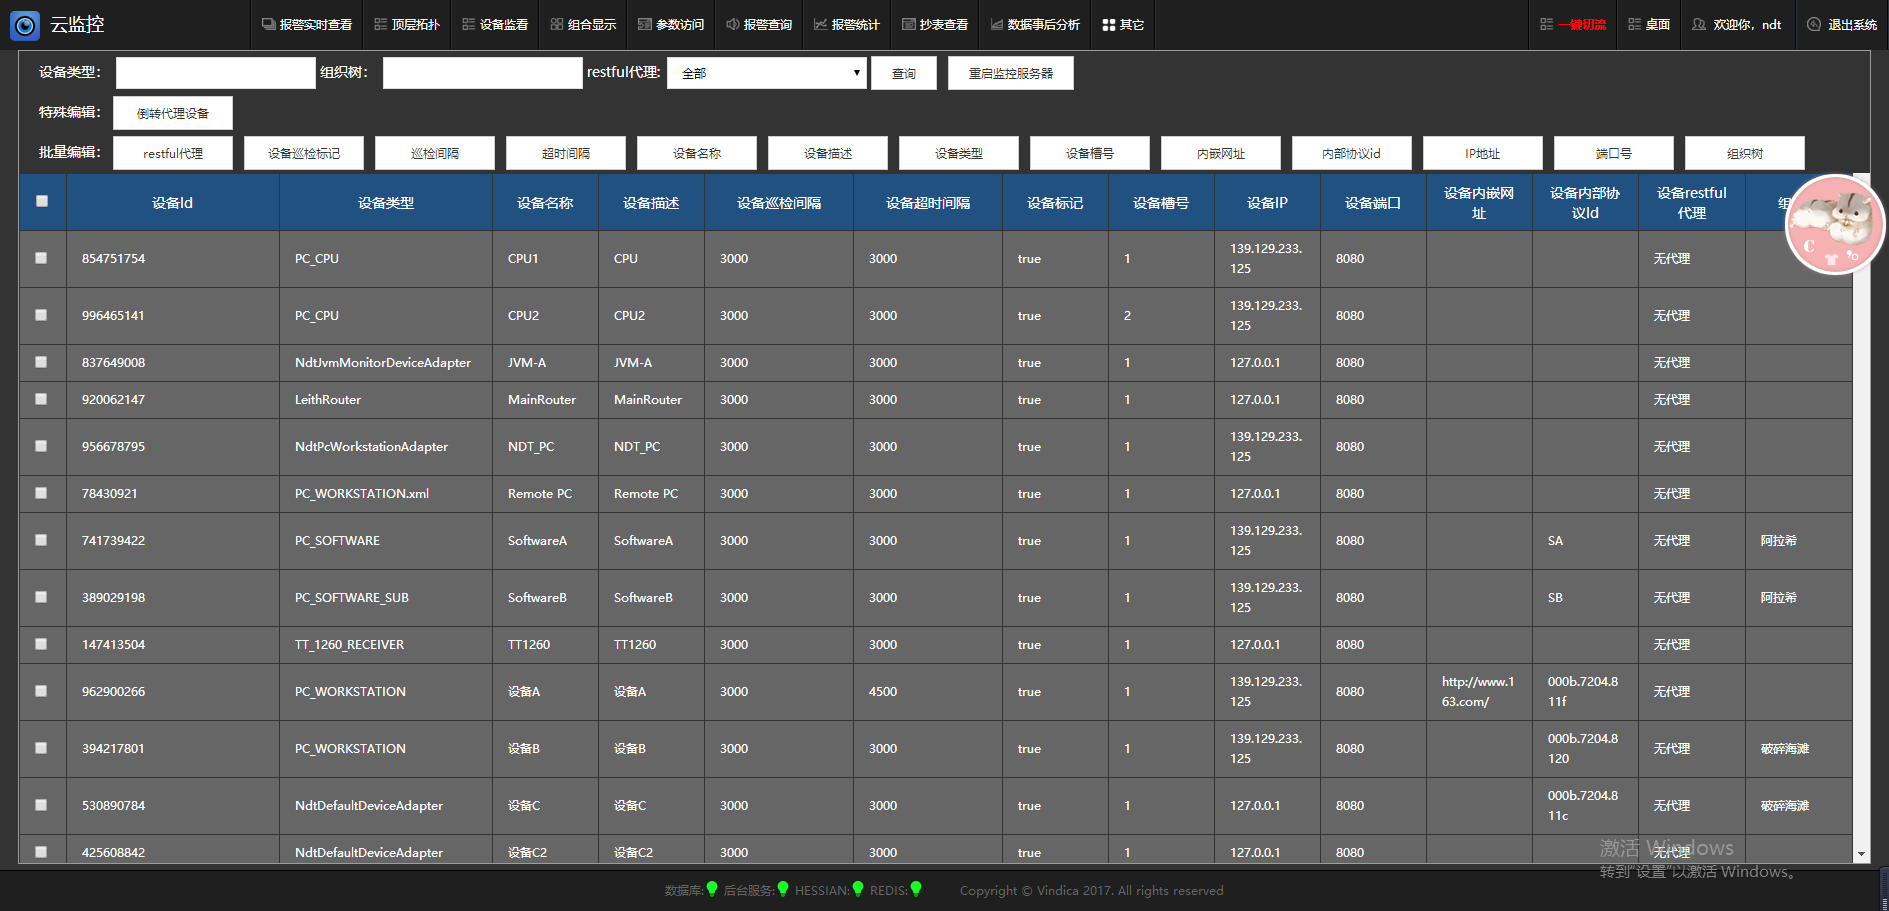
Task: Open the 设备监看 navigation item
Action: (495, 25)
